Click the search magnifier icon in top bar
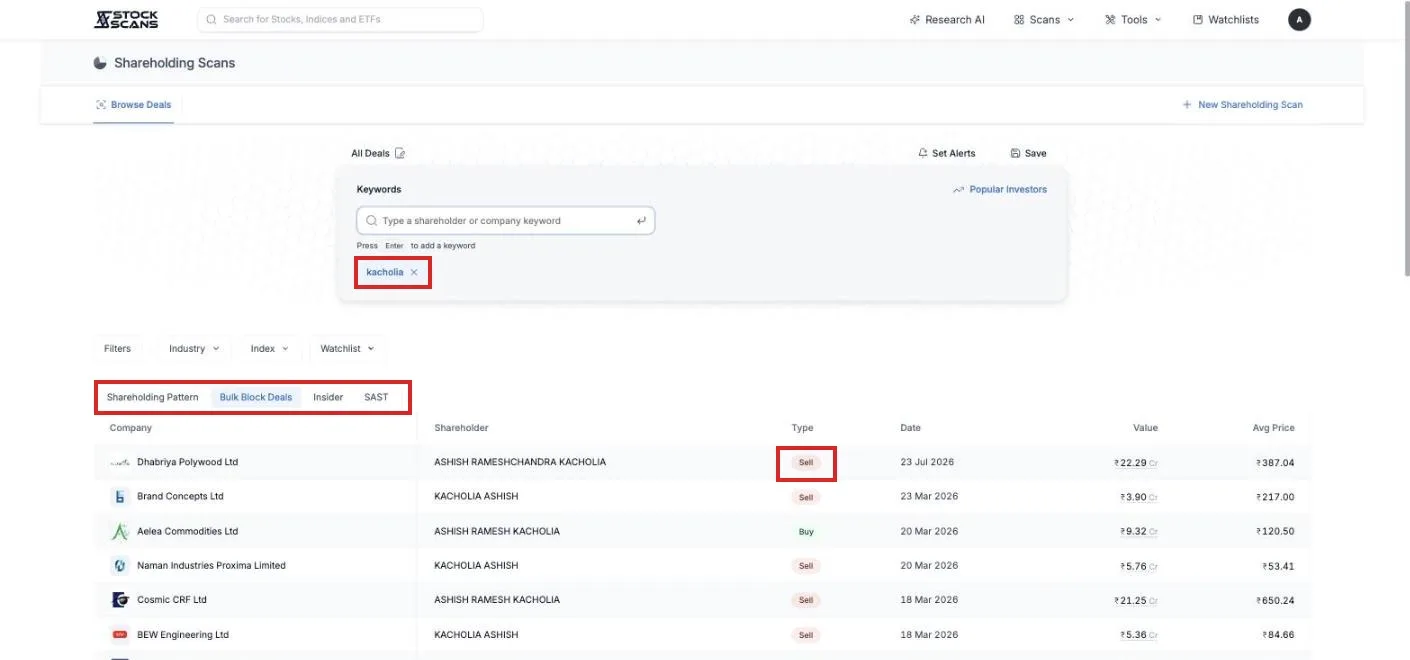The width and height of the screenshot is (1410, 660). 211,19
